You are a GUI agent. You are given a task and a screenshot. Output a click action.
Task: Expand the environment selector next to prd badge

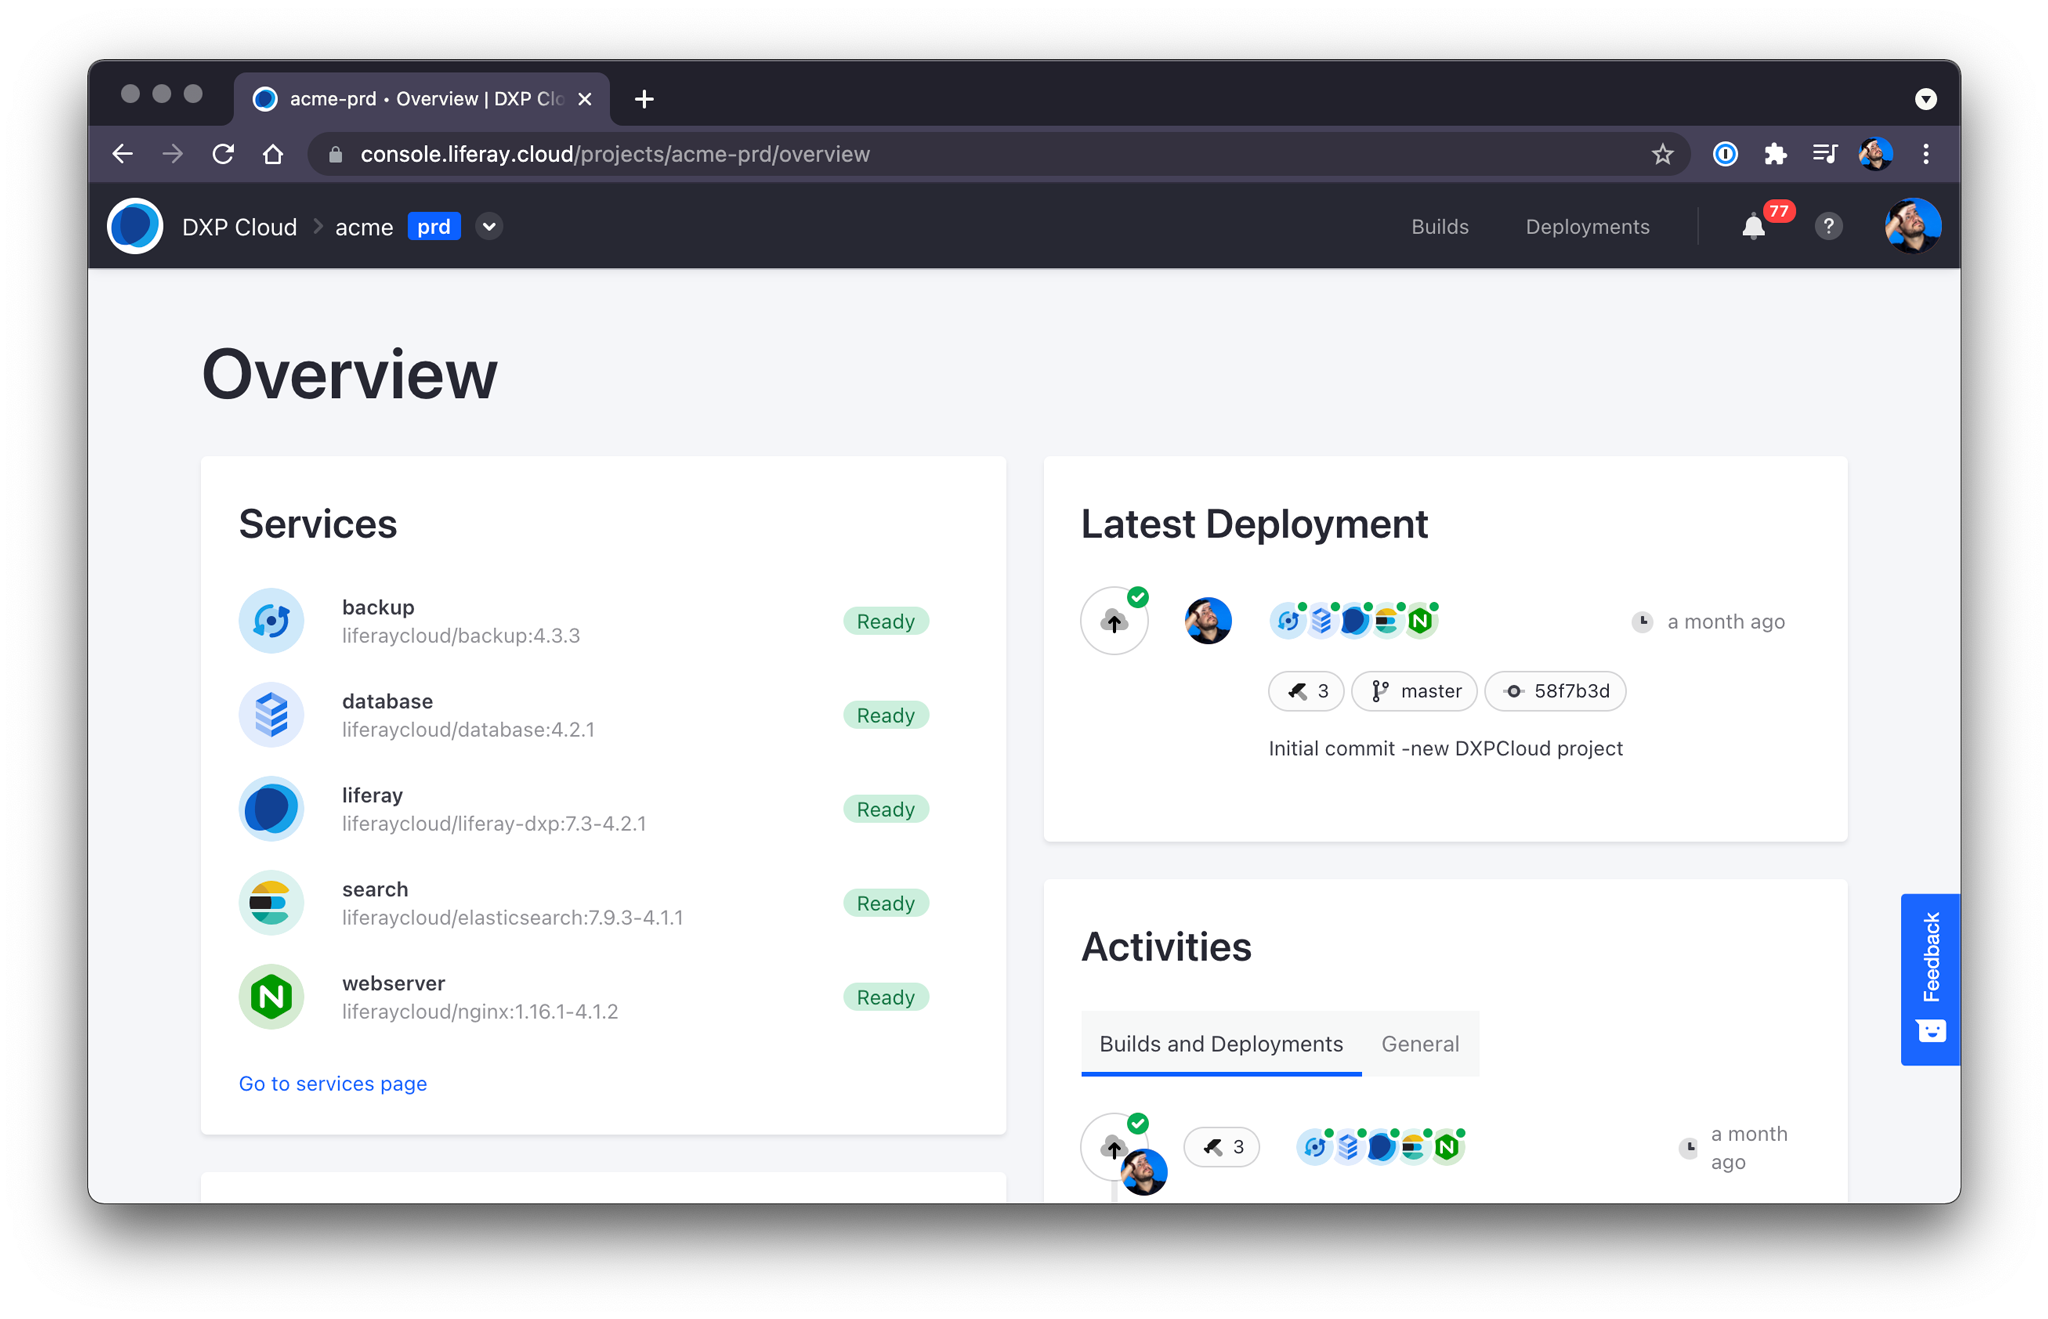pos(488,226)
